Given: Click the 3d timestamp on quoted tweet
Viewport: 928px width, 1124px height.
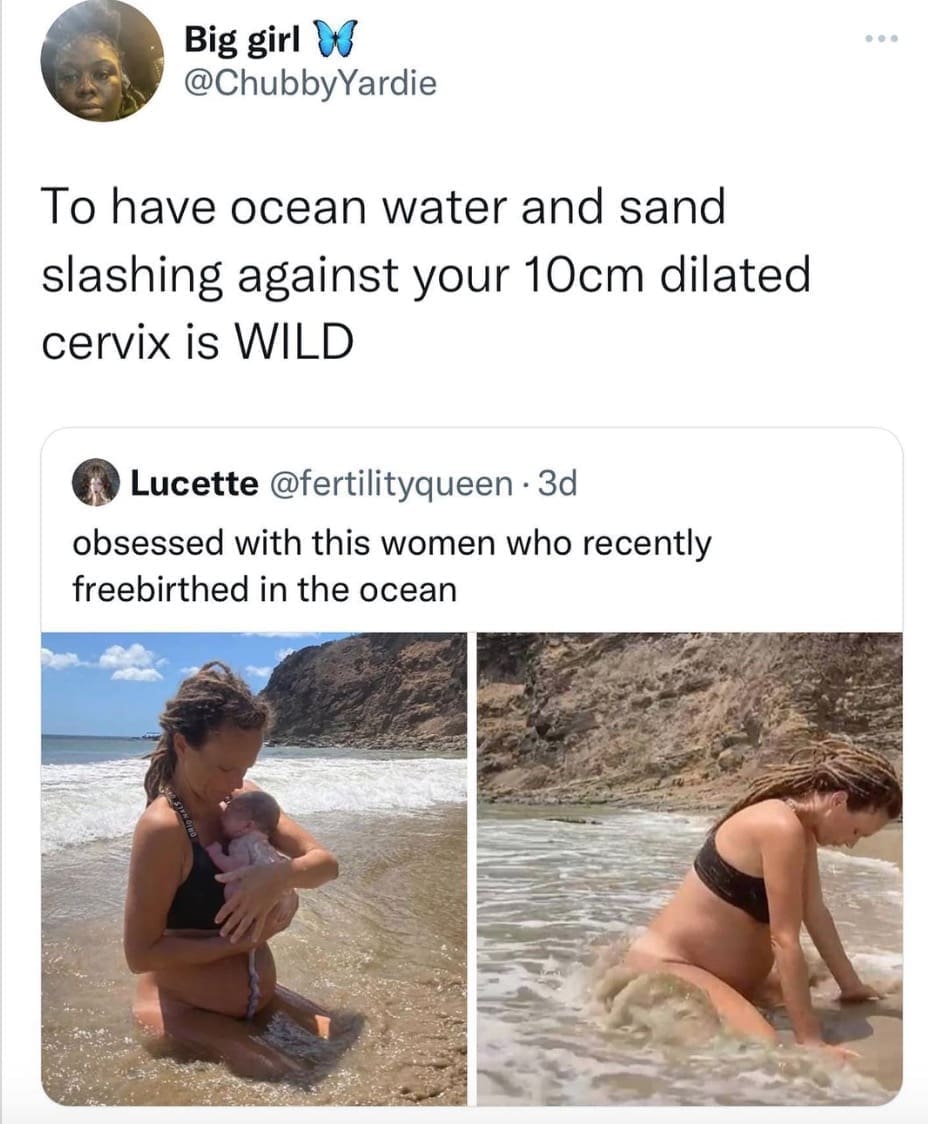Looking at the screenshot, I should pos(557,484).
